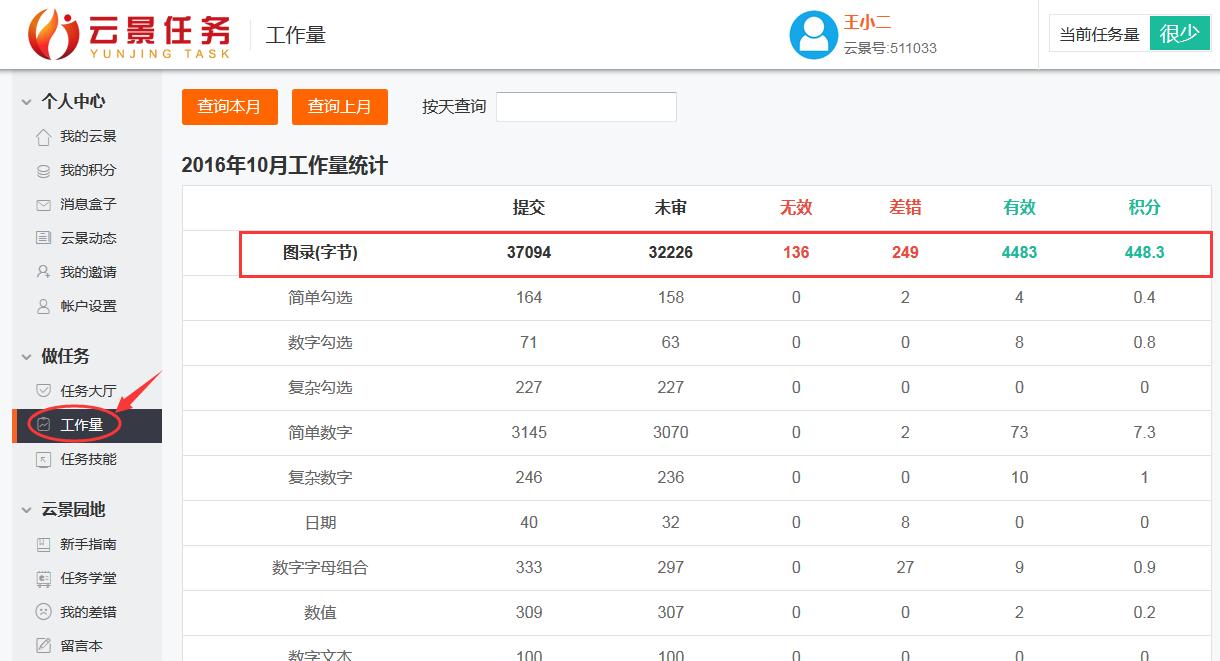Click the 查询上月 button
1220x661 pixels.
coord(339,107)
